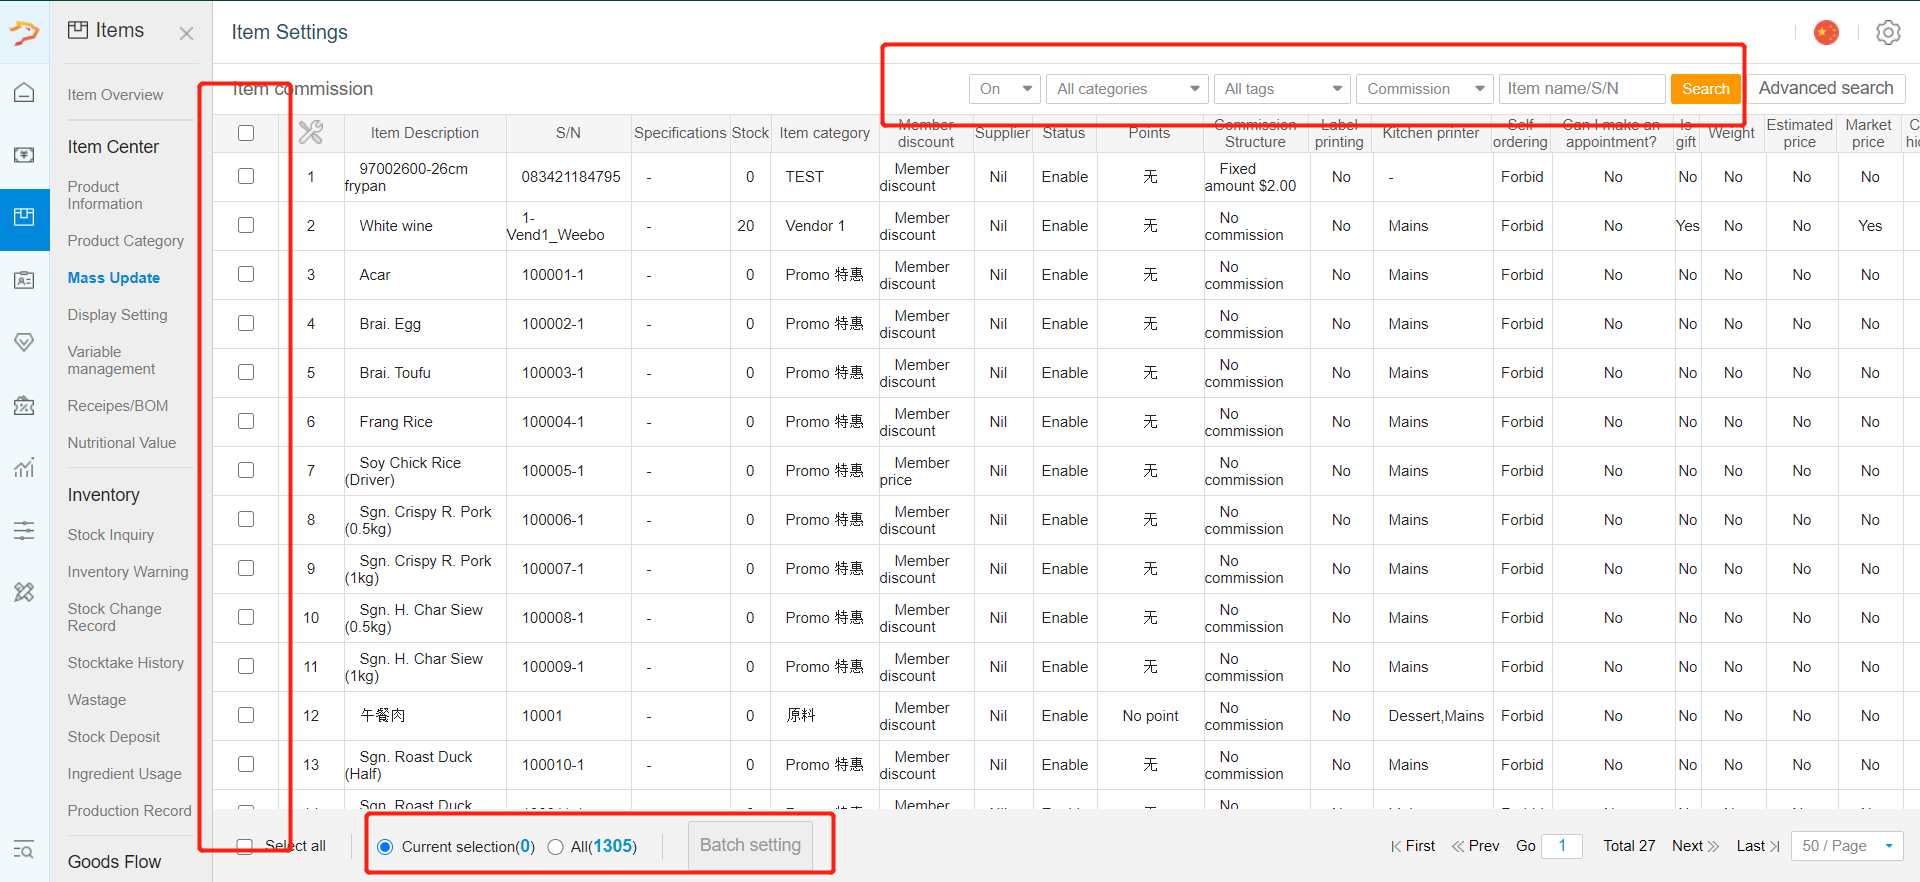
Task: Close the Items panel with X
Action: [x=186, y=33]
